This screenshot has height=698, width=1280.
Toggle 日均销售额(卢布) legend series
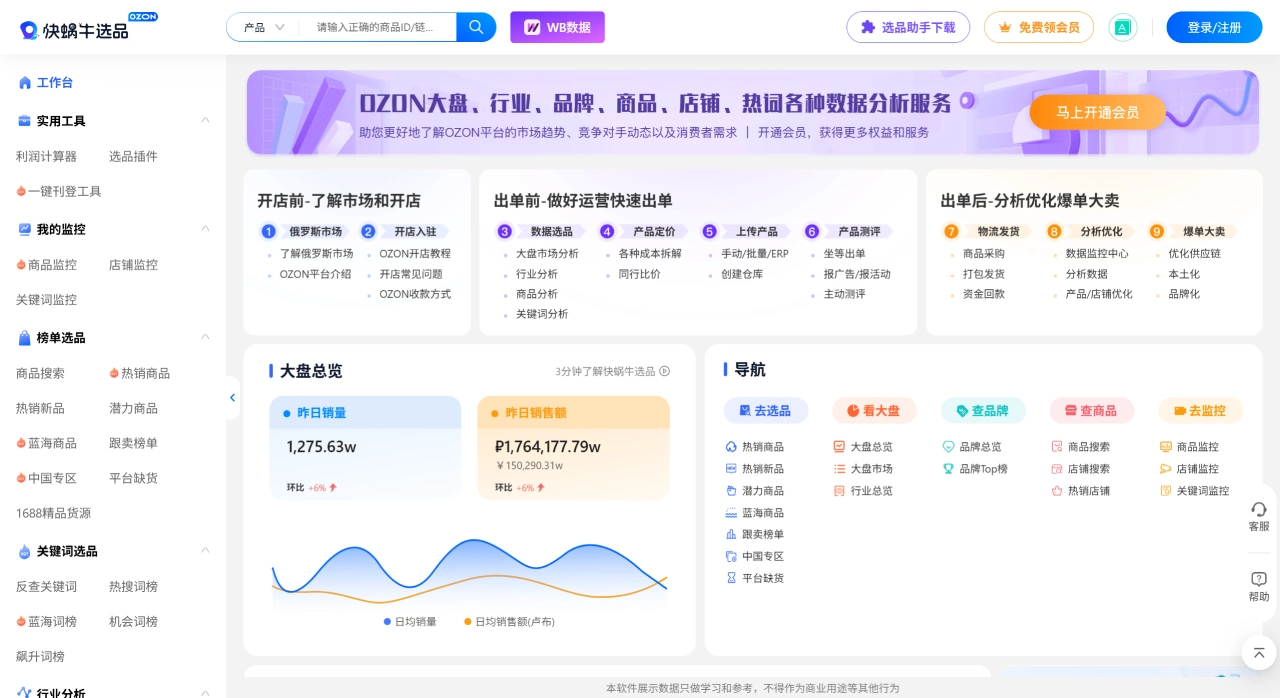coord(509,622)
